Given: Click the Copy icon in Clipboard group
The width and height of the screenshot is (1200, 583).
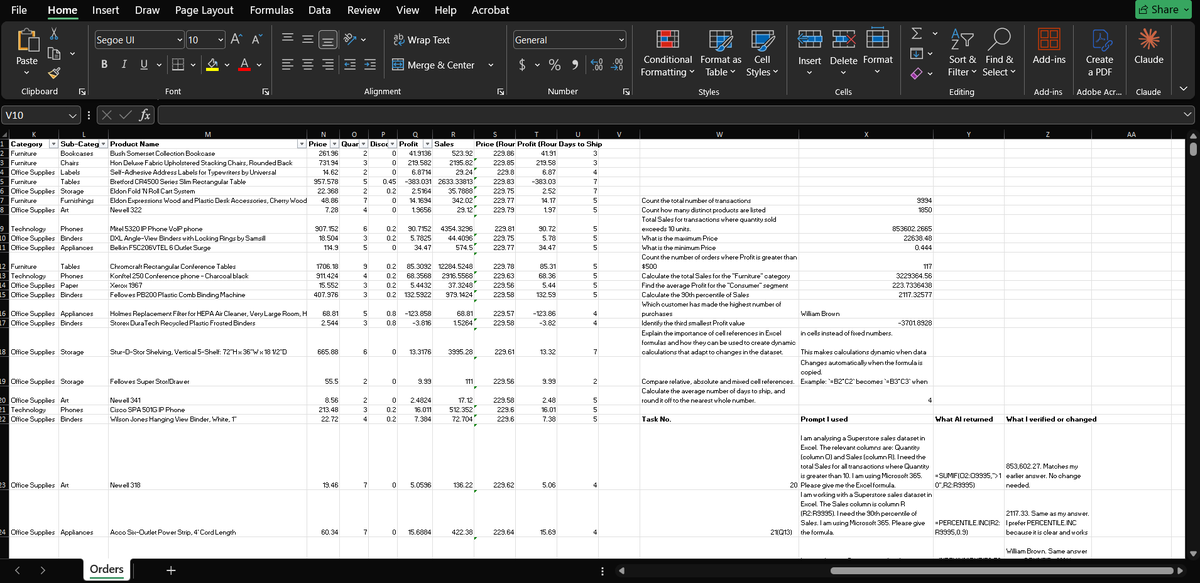Looking at the screenshot, I should pos(54,54).
